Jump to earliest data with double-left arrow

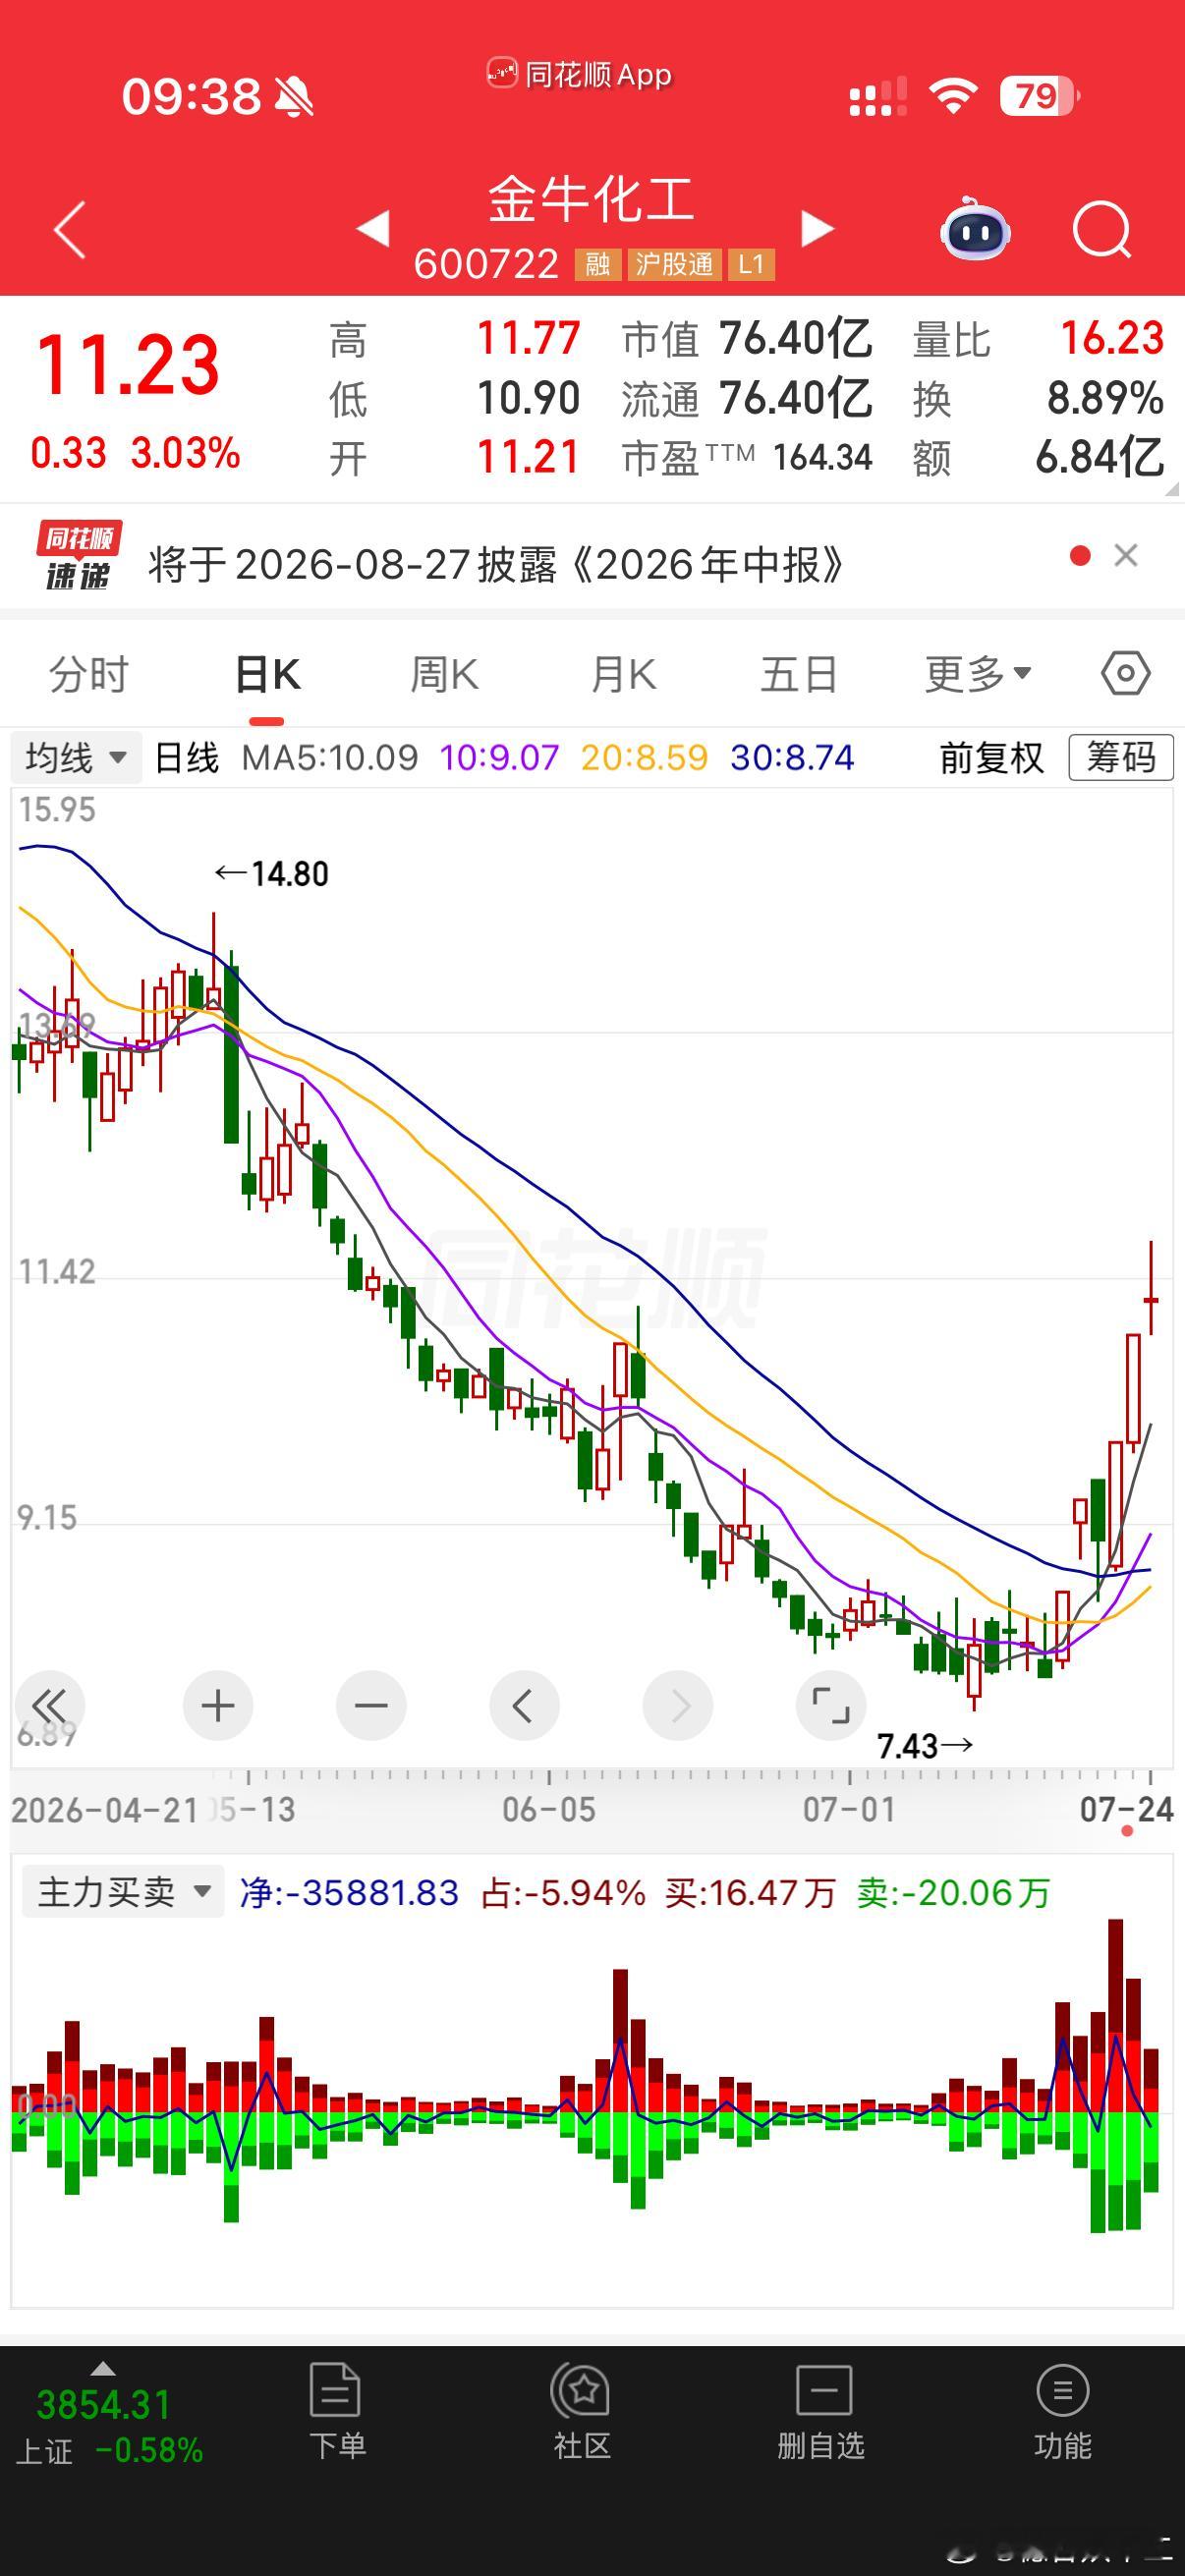[x=49, y=1706]
